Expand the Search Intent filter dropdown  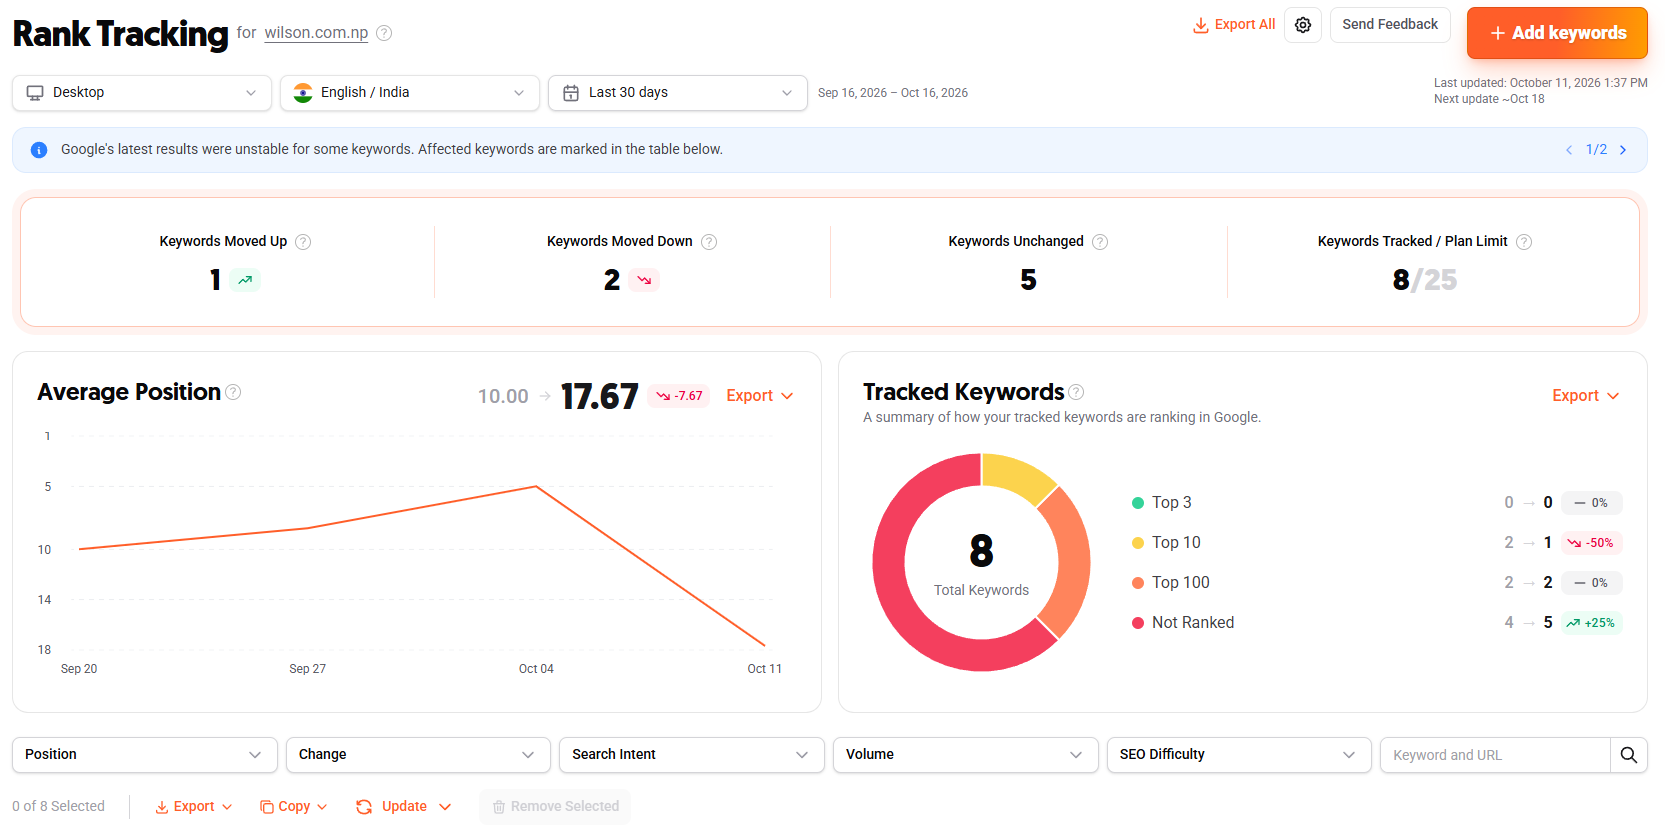692,755
